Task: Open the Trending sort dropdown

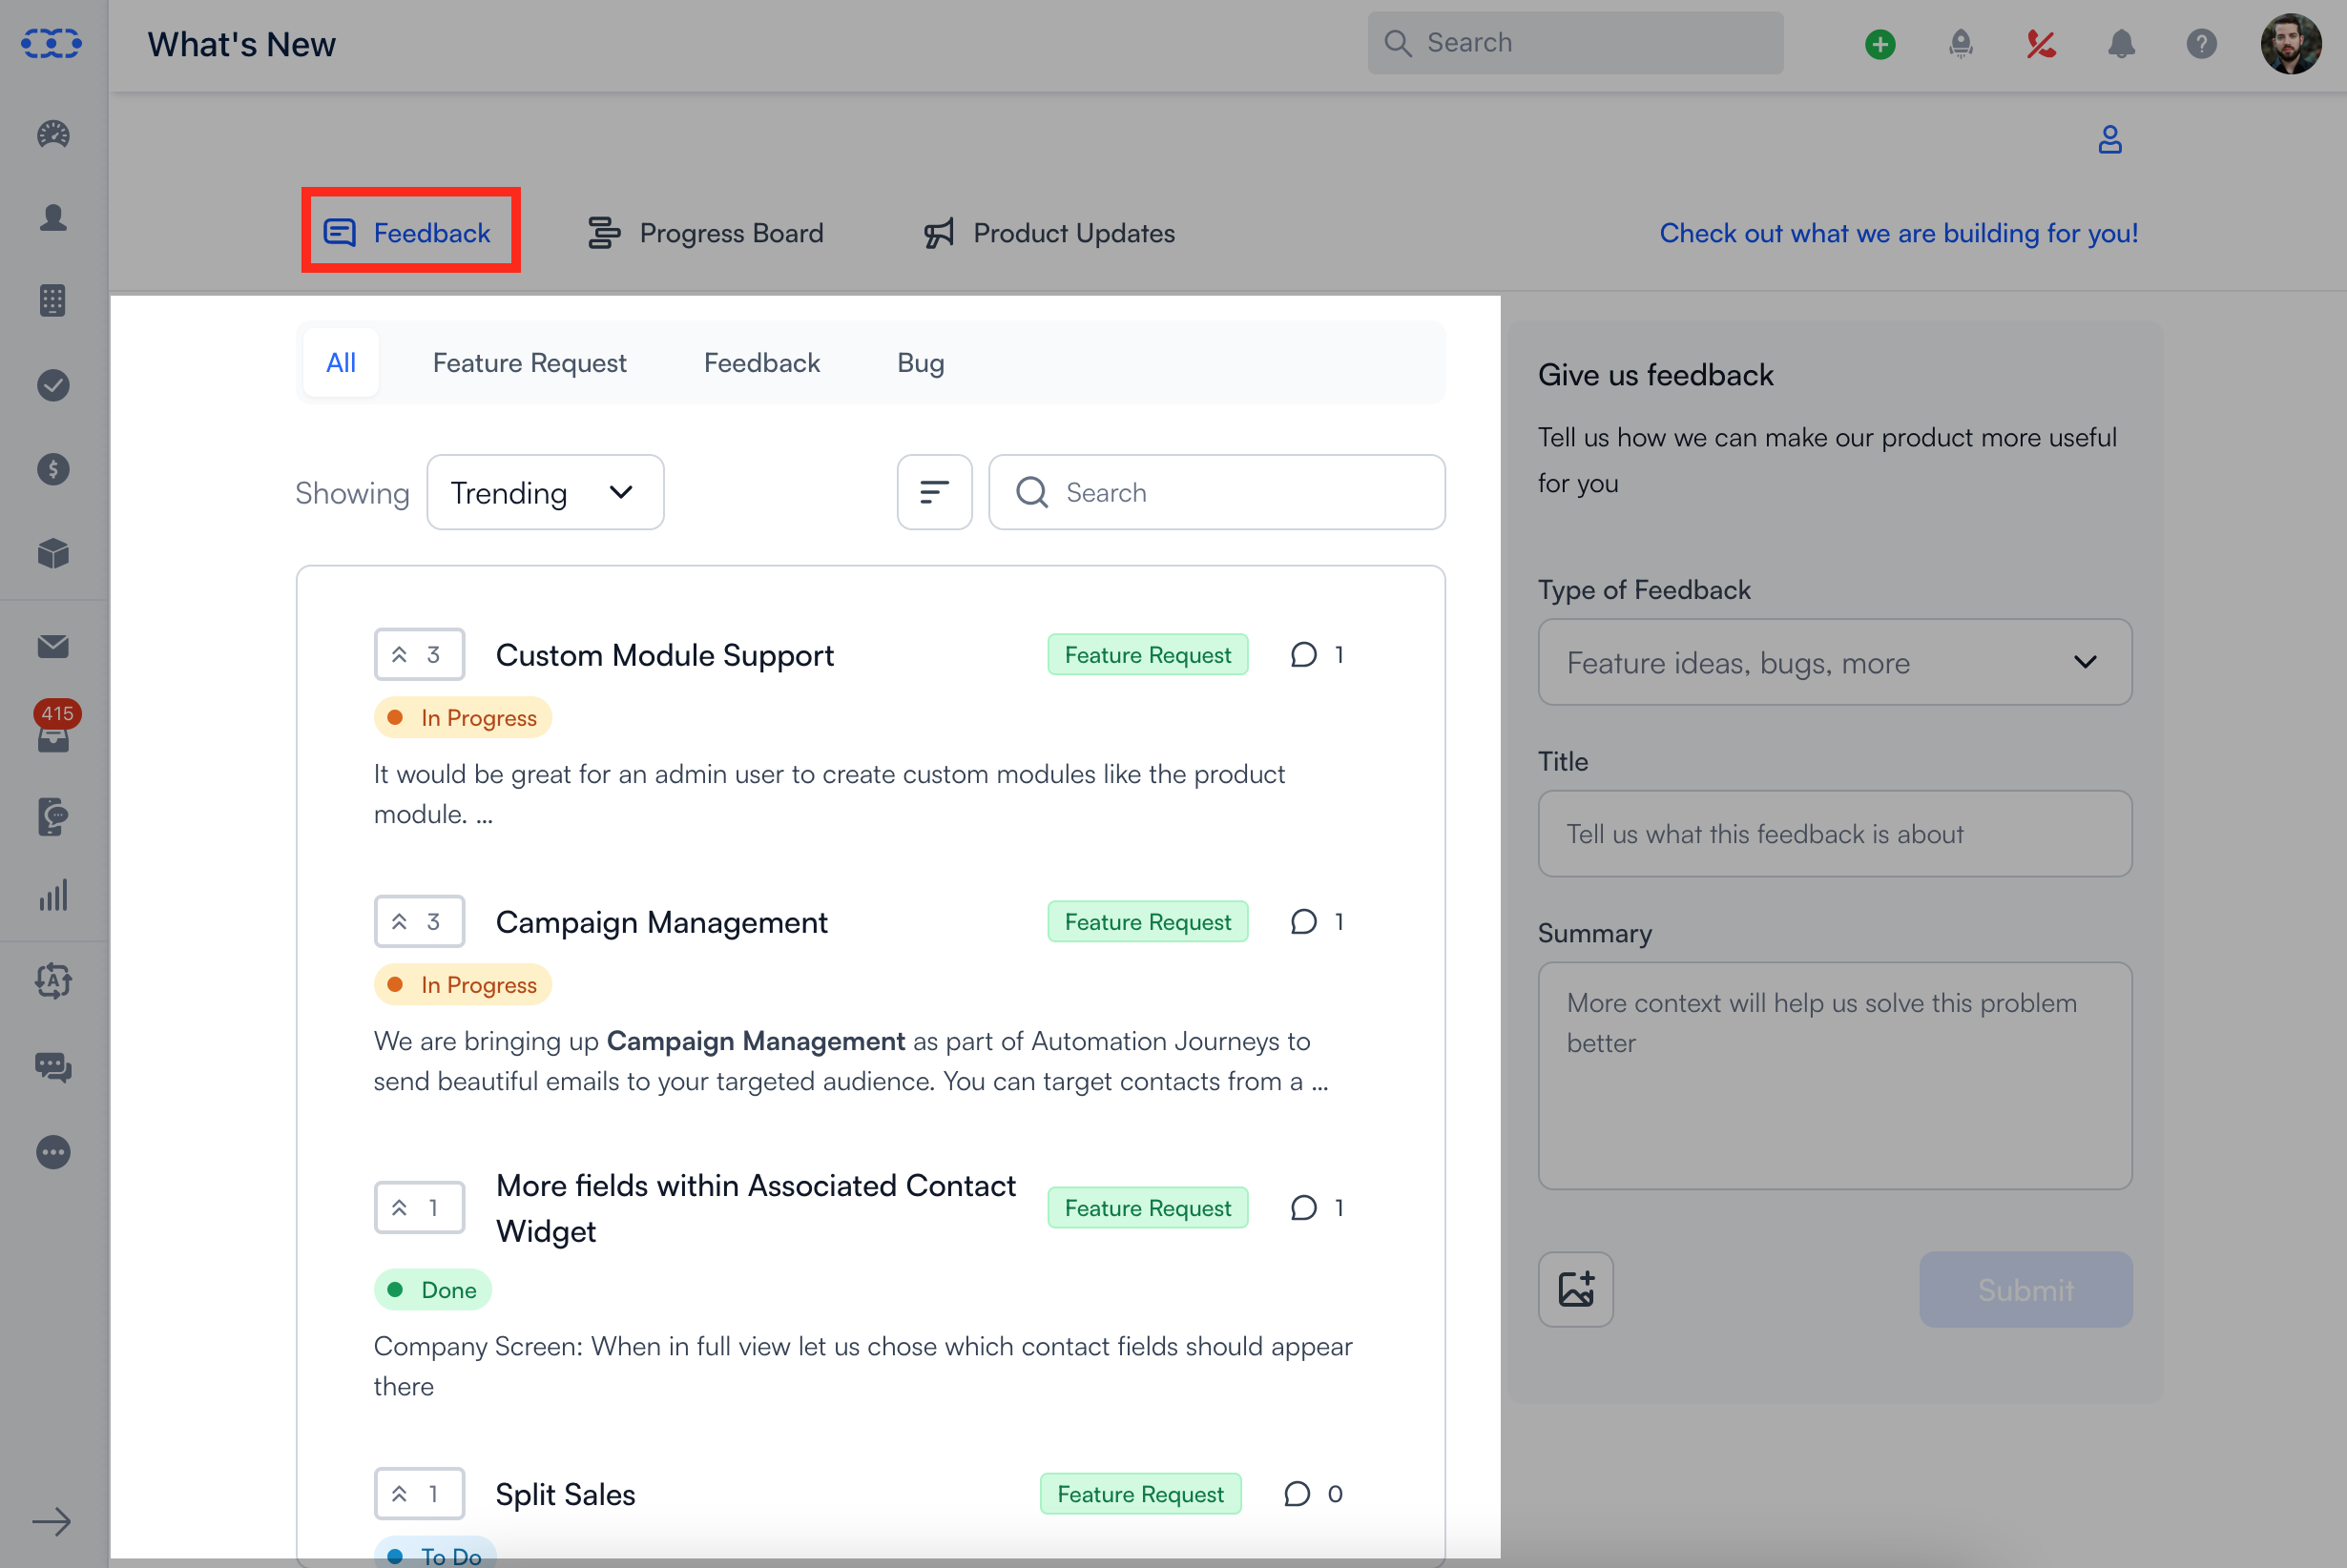Action: [545, 492]
